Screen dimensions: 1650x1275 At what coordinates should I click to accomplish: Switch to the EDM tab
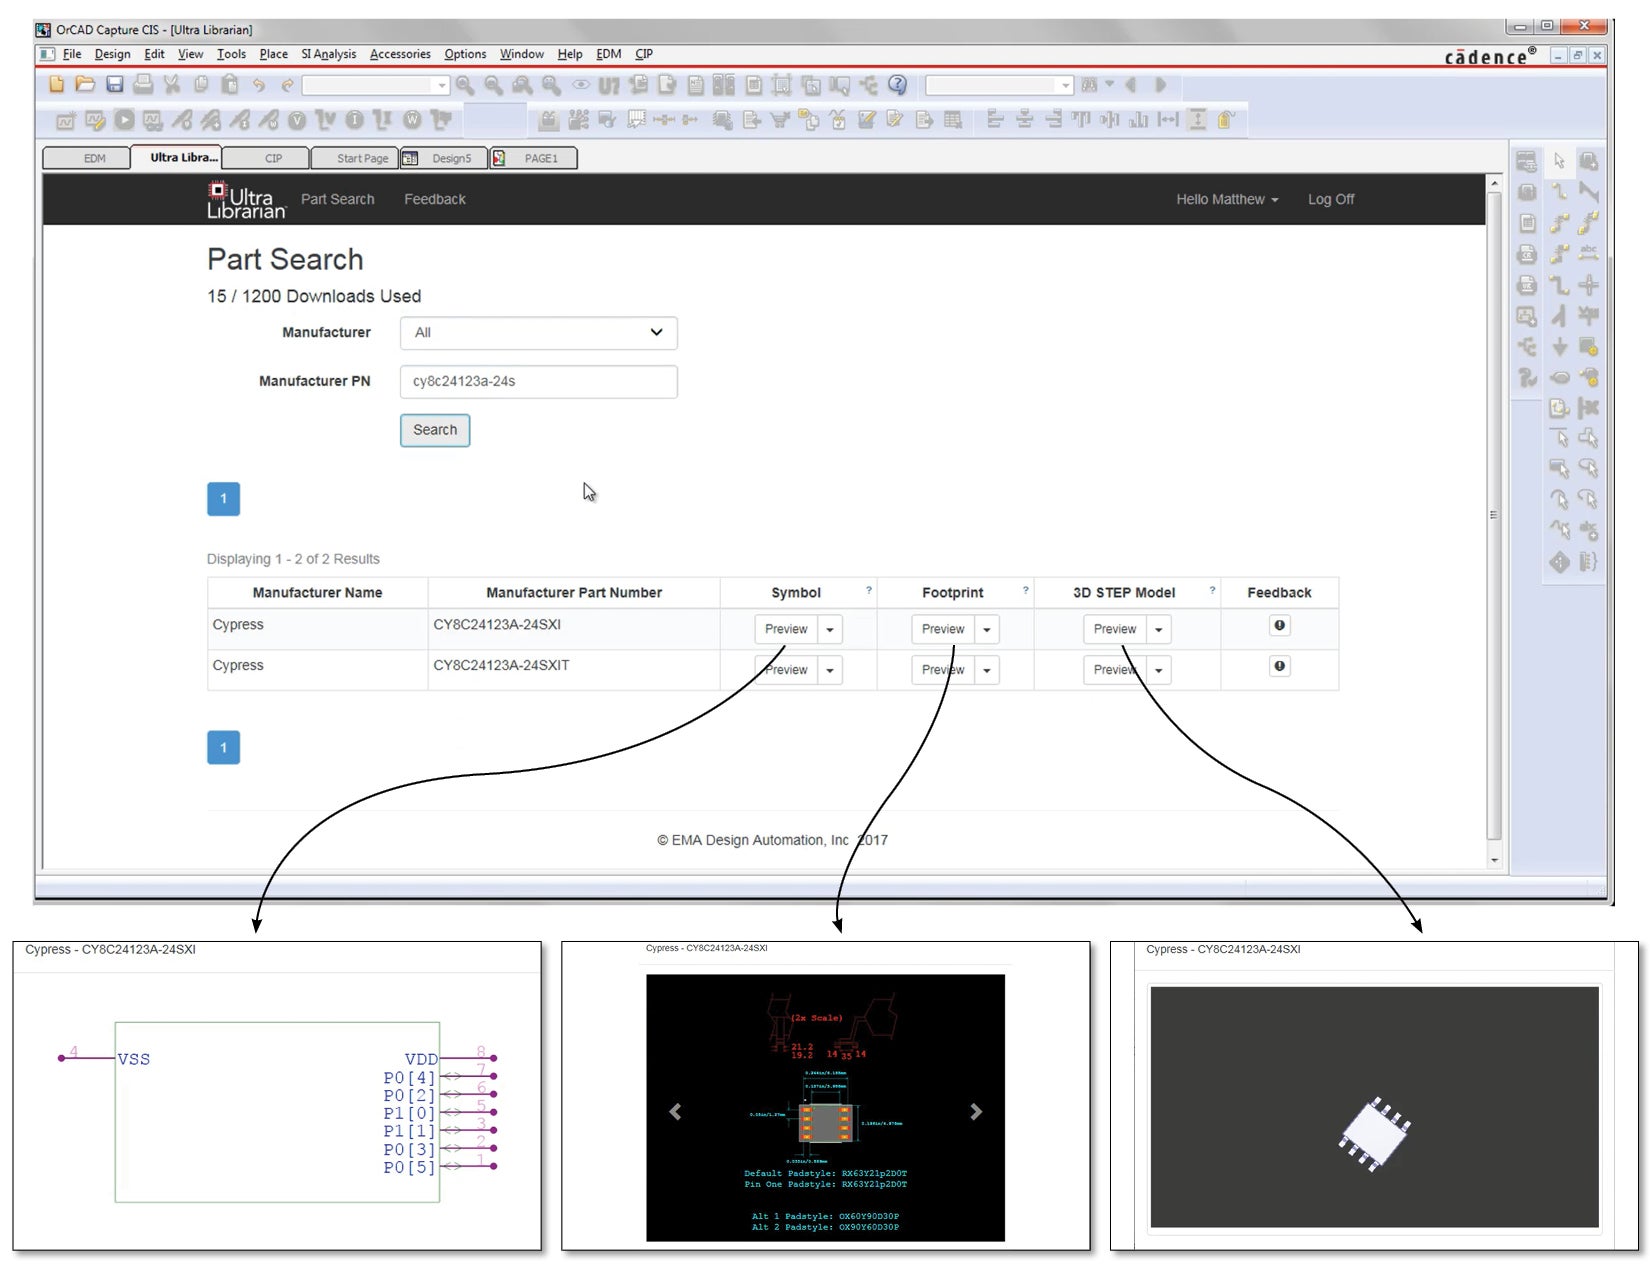[88, 158]
